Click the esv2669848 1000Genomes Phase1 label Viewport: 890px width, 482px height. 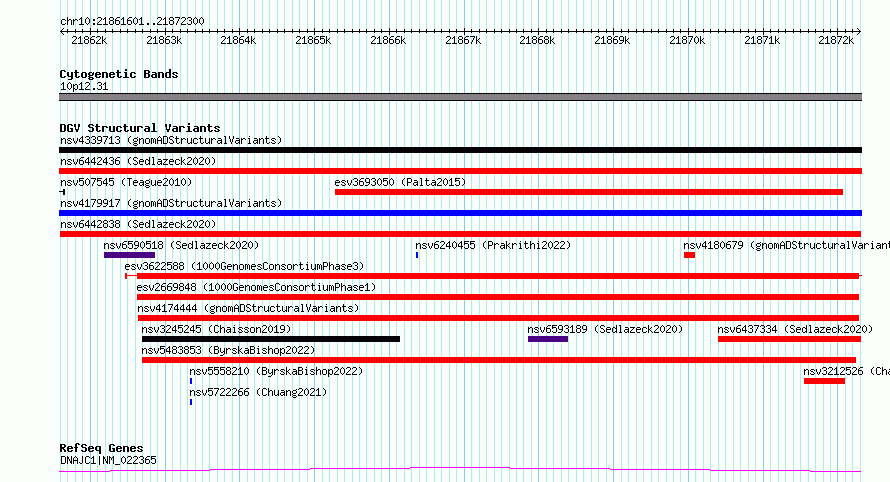click(x=256, y=287)
